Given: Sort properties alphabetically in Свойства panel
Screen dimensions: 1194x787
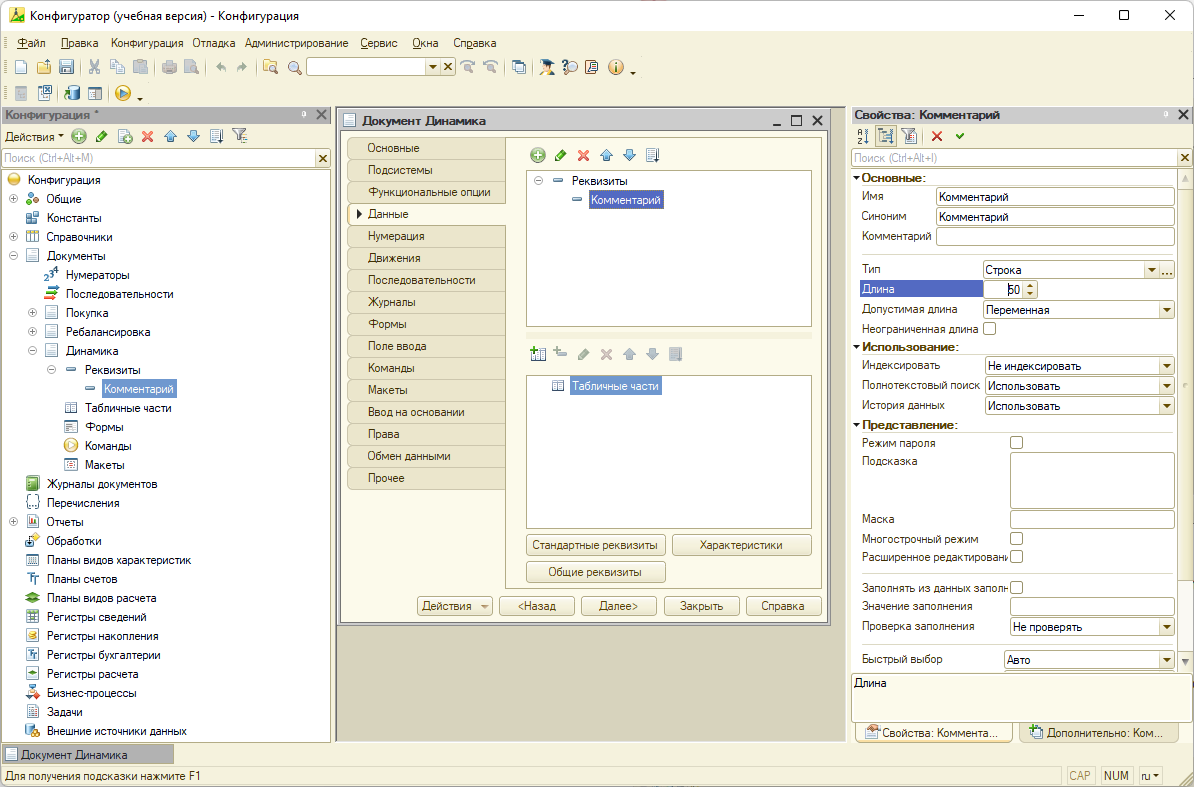Looking at the screenshot, I should coord(863,136).
